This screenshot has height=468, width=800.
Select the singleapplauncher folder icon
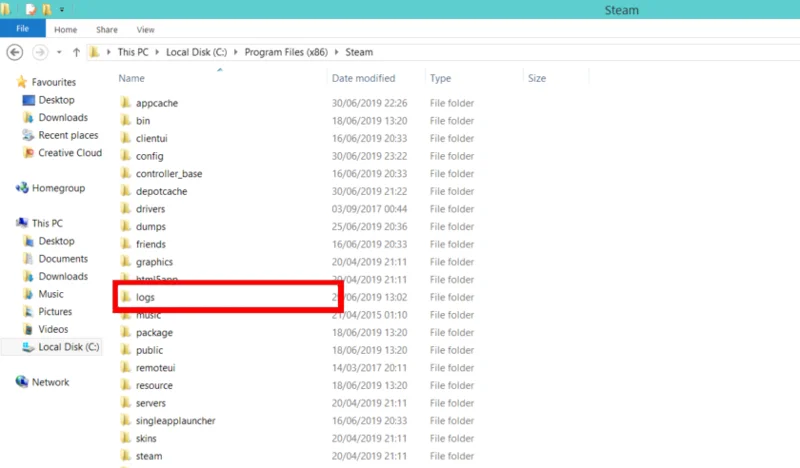(x=126, y=421)
